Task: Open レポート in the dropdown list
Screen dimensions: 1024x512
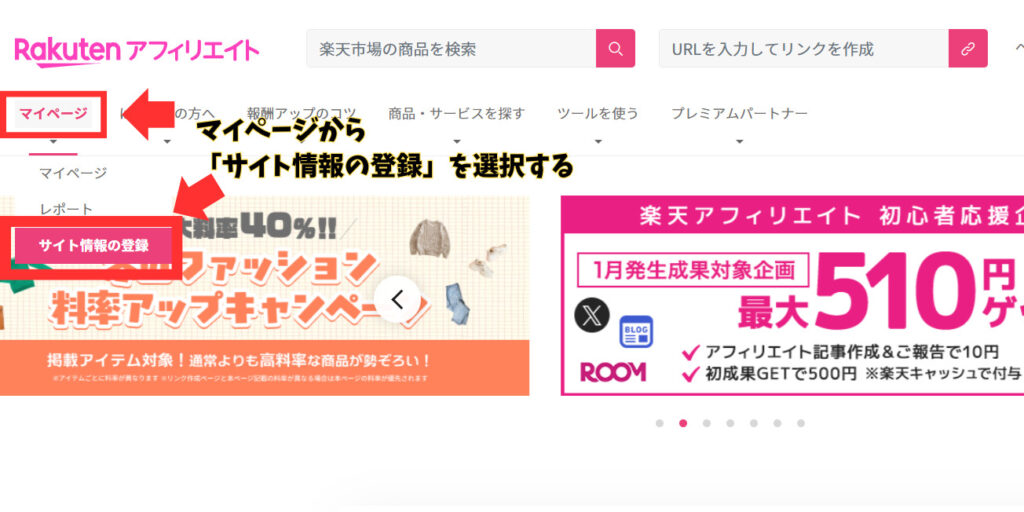Action: coord(66,210)
